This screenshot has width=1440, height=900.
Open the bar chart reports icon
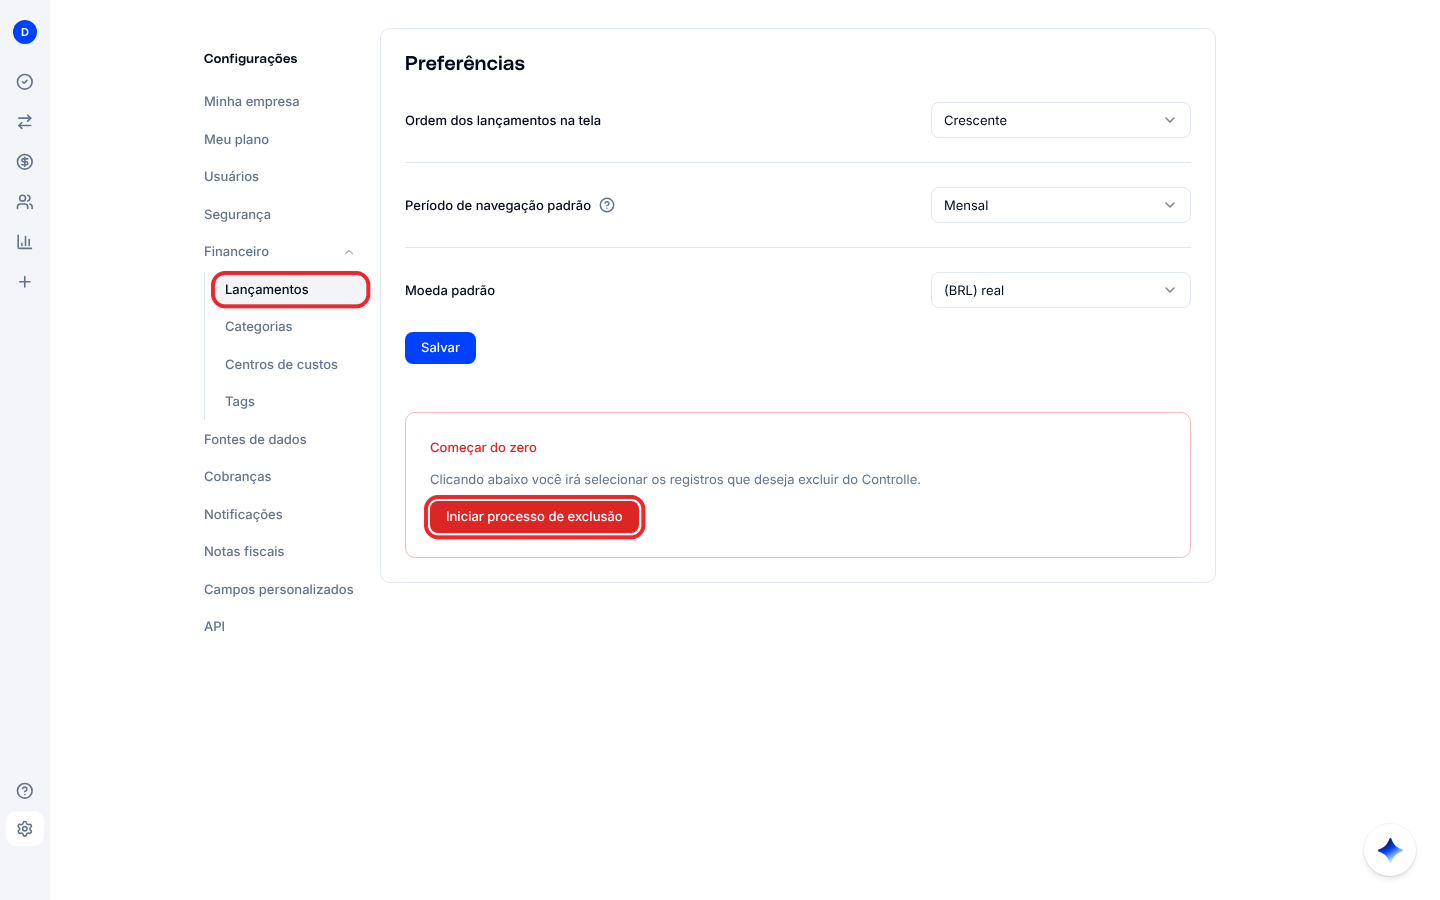point(25,242)
